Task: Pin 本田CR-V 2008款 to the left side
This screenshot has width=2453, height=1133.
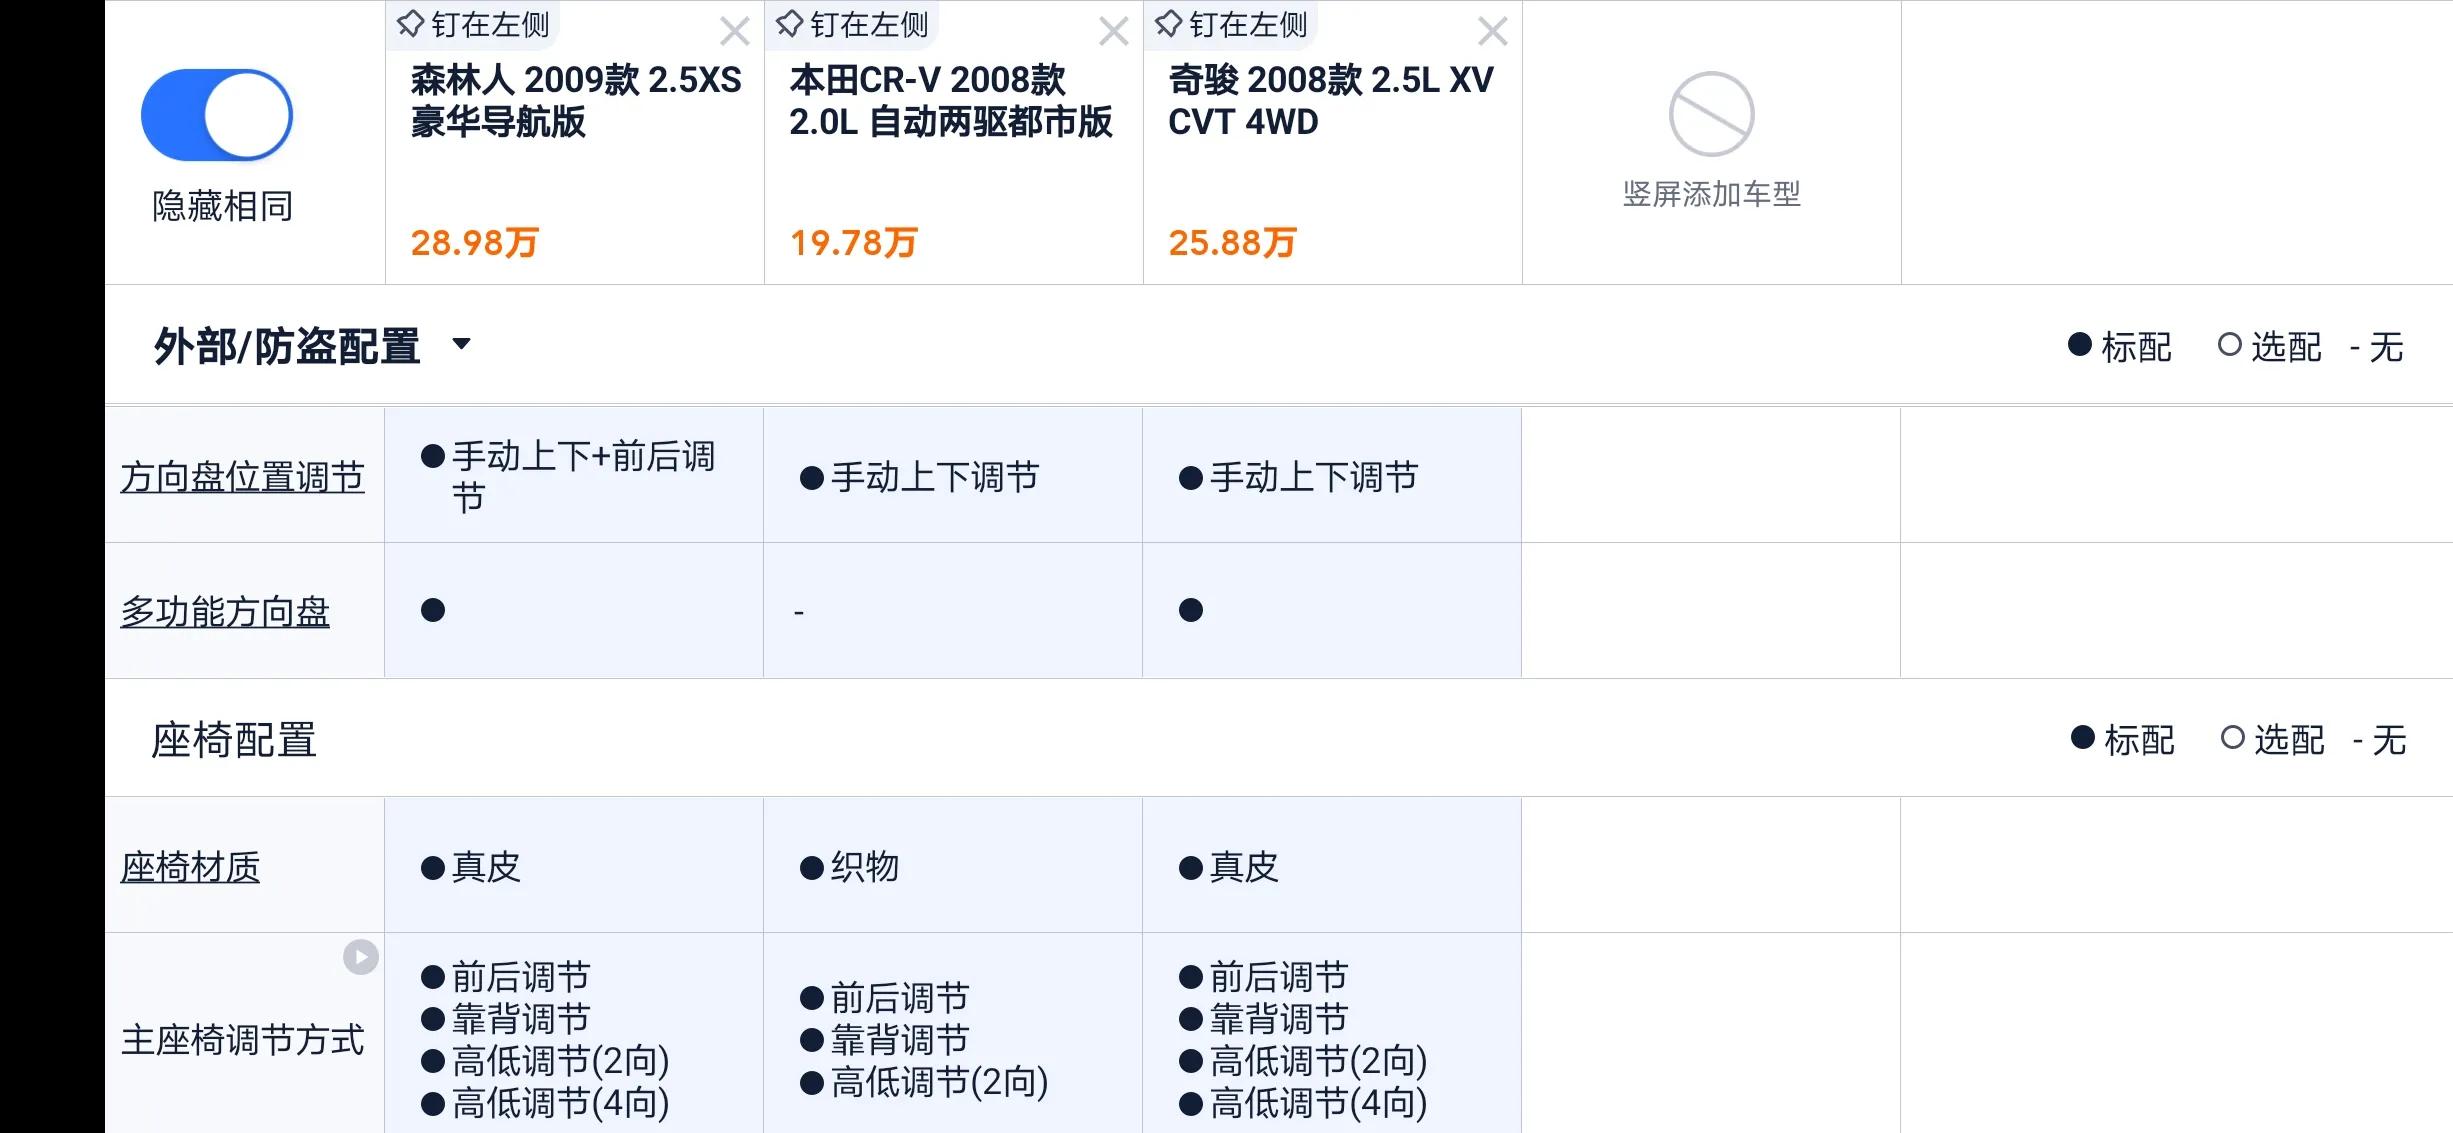Action: point(851,25)
